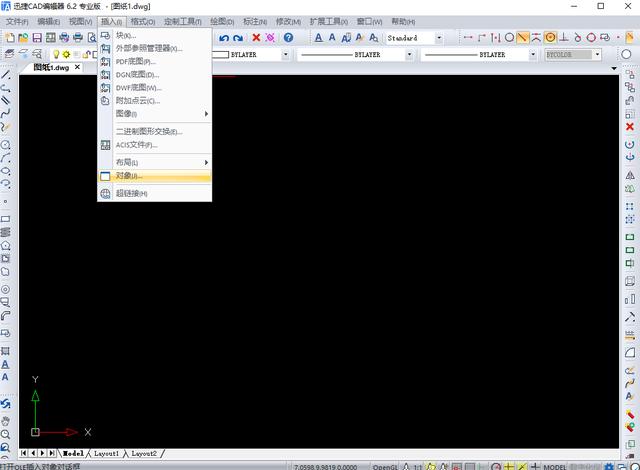Click the Open file icon
This screenshot has width=640, height=470.
pyautogui.click(x=23, y=38)
